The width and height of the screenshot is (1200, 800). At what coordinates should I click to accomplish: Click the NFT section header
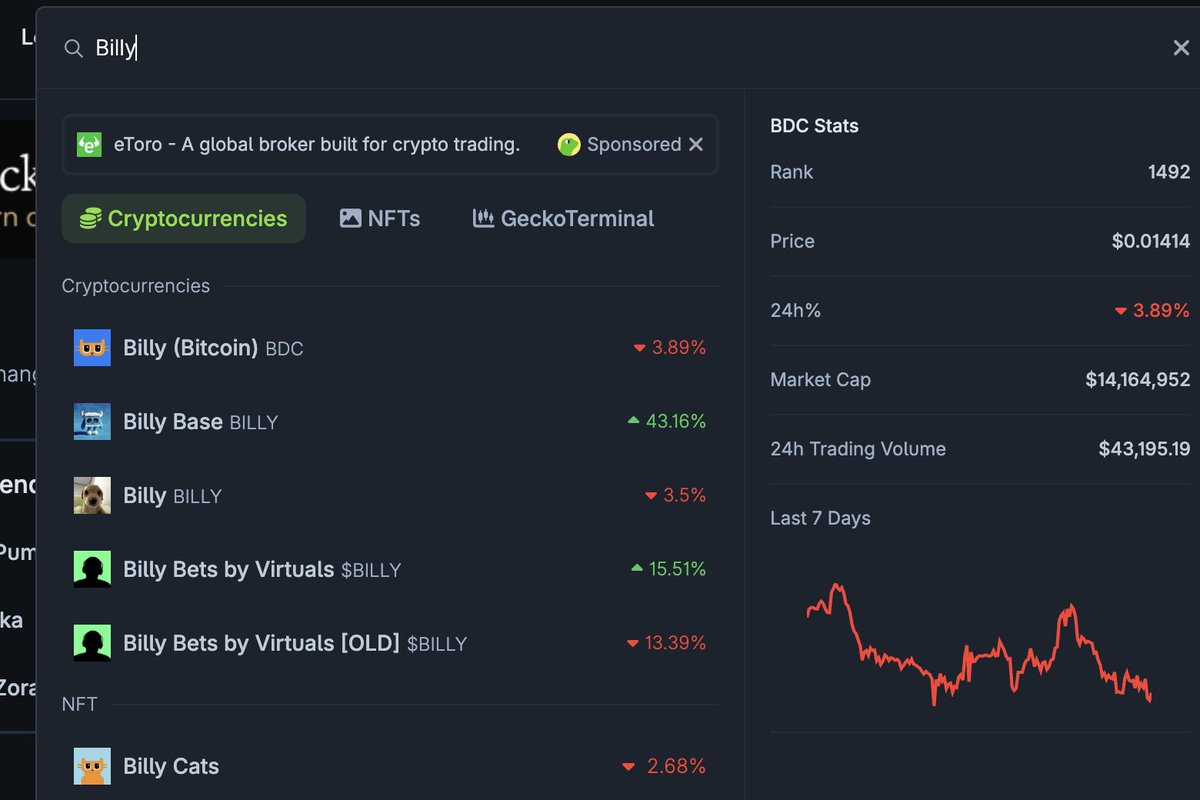(80, 704)
